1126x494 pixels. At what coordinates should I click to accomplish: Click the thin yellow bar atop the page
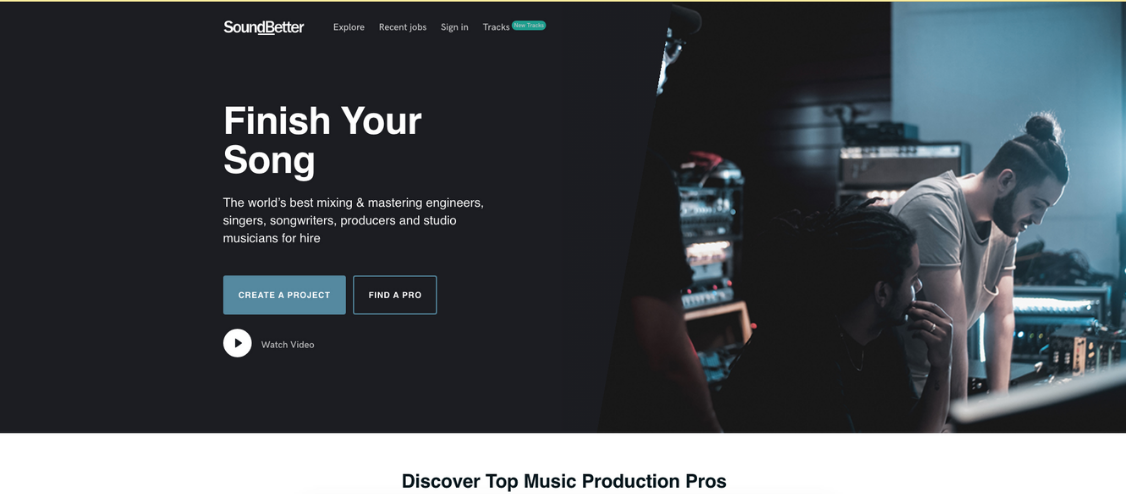563,1
